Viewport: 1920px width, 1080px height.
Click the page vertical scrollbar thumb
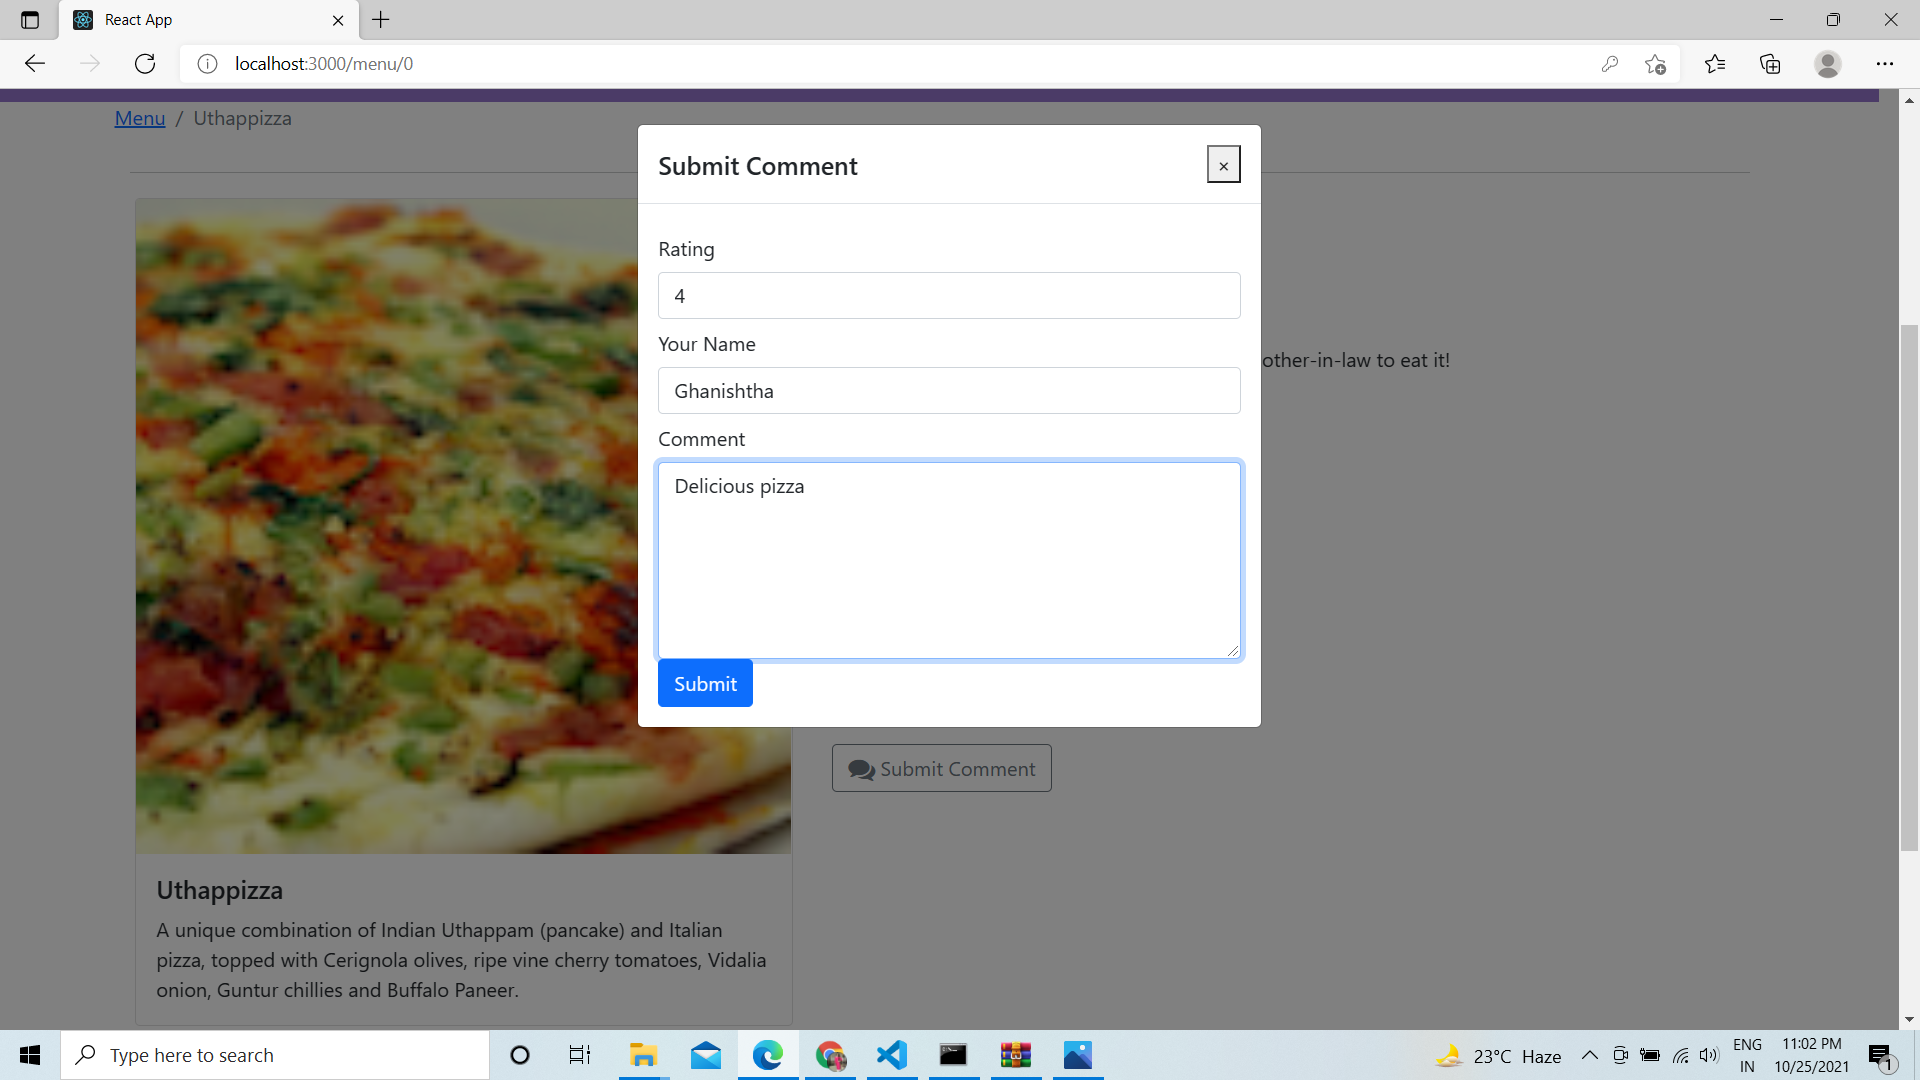(1909, 588)
